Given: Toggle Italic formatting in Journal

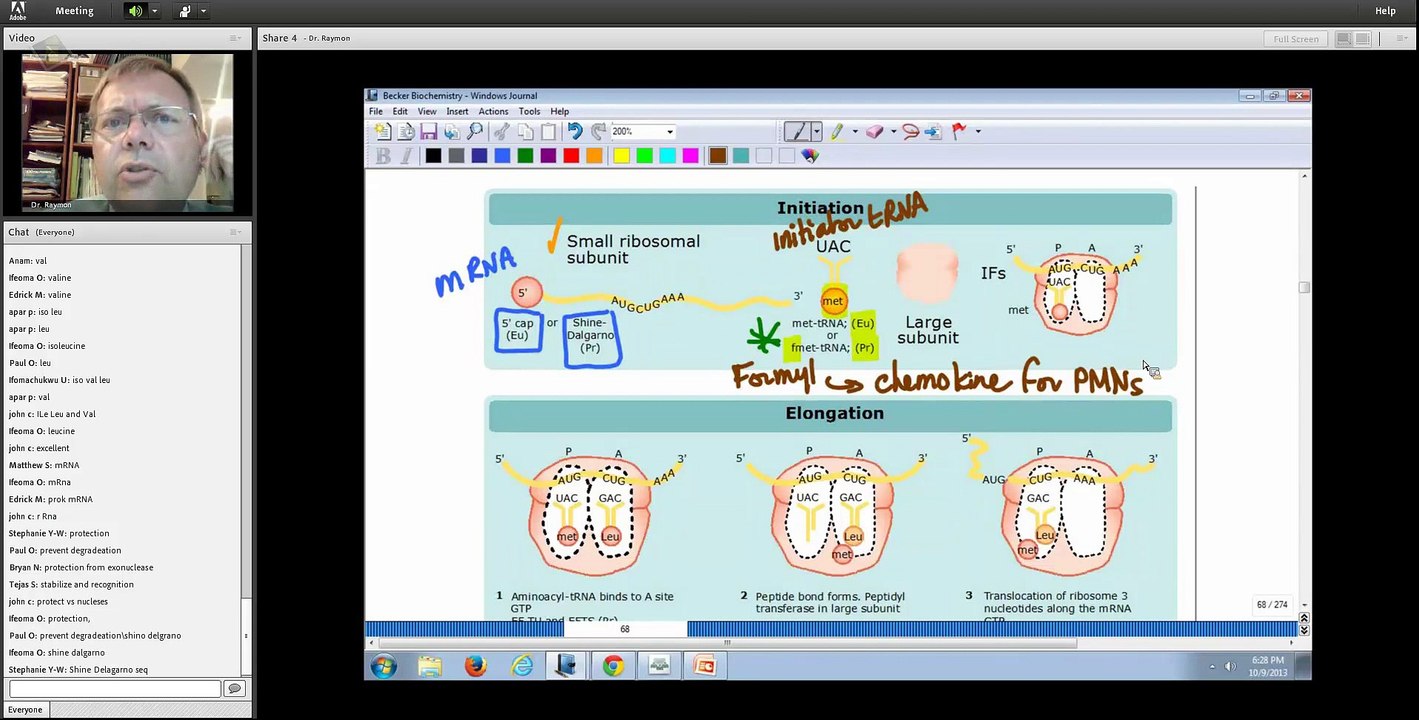Looking at the screenshot, I should 406,155.
